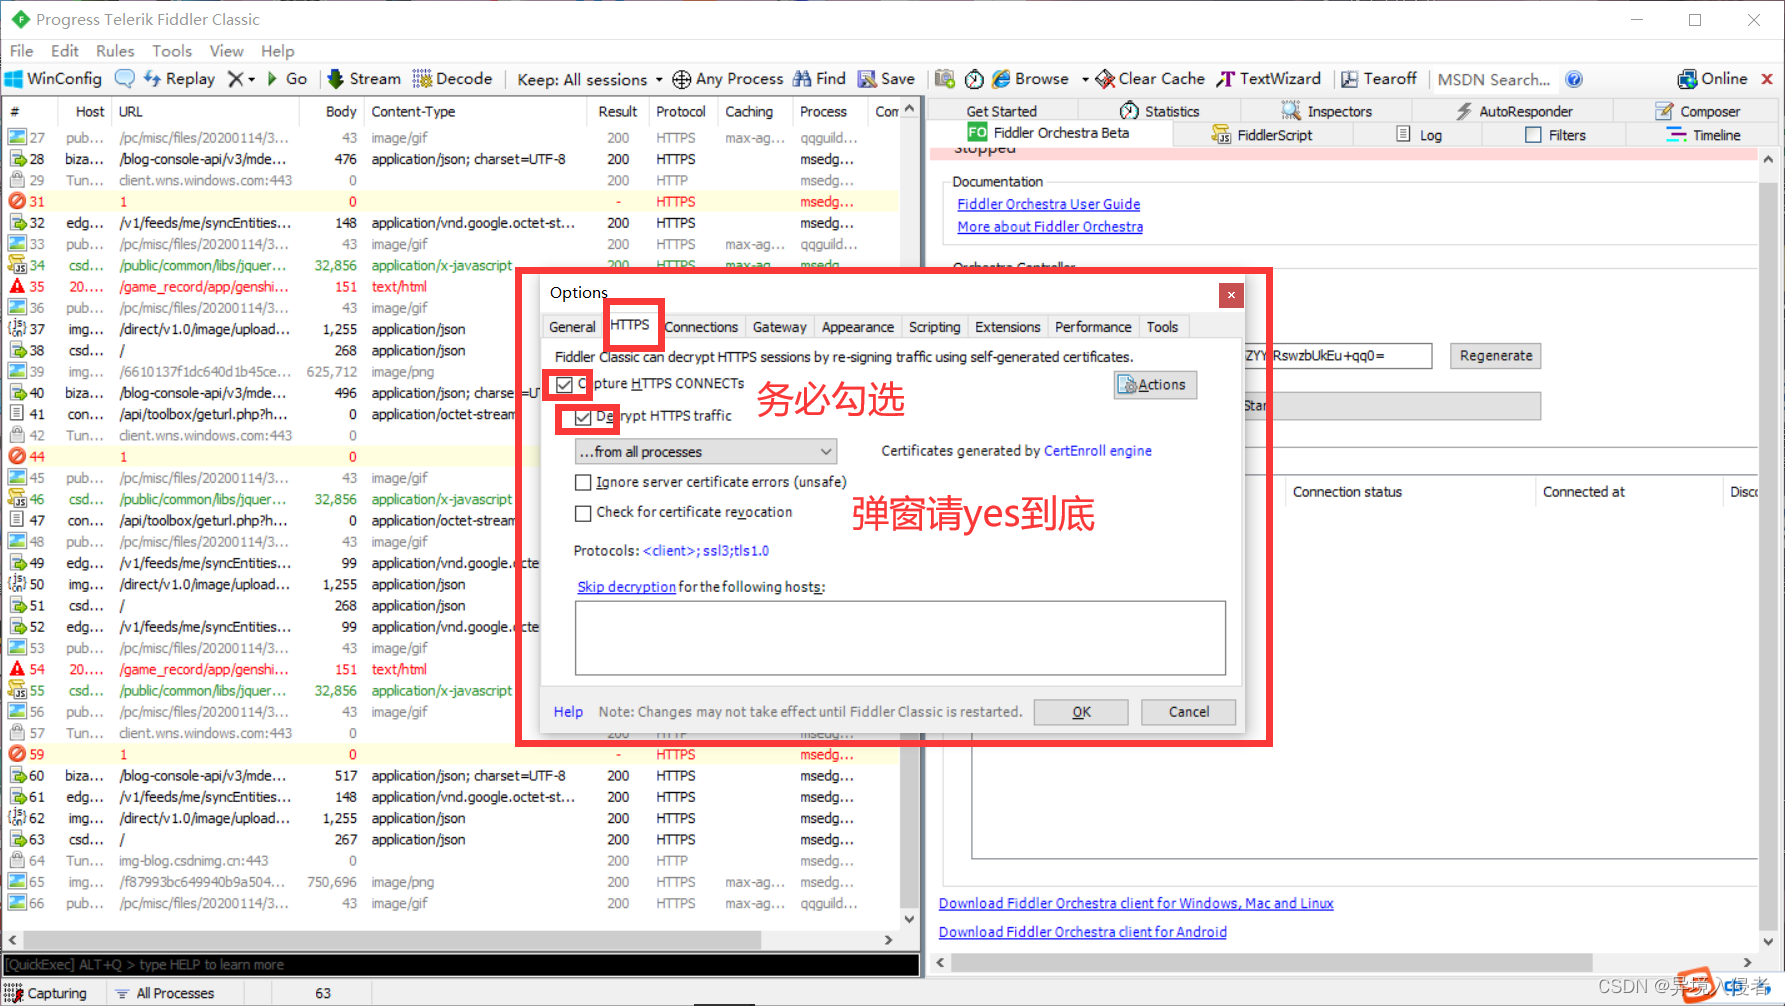This screenshot has height=1006, width=1785.
Task: Select session 35 game_record row
Action: click(450, 287)
